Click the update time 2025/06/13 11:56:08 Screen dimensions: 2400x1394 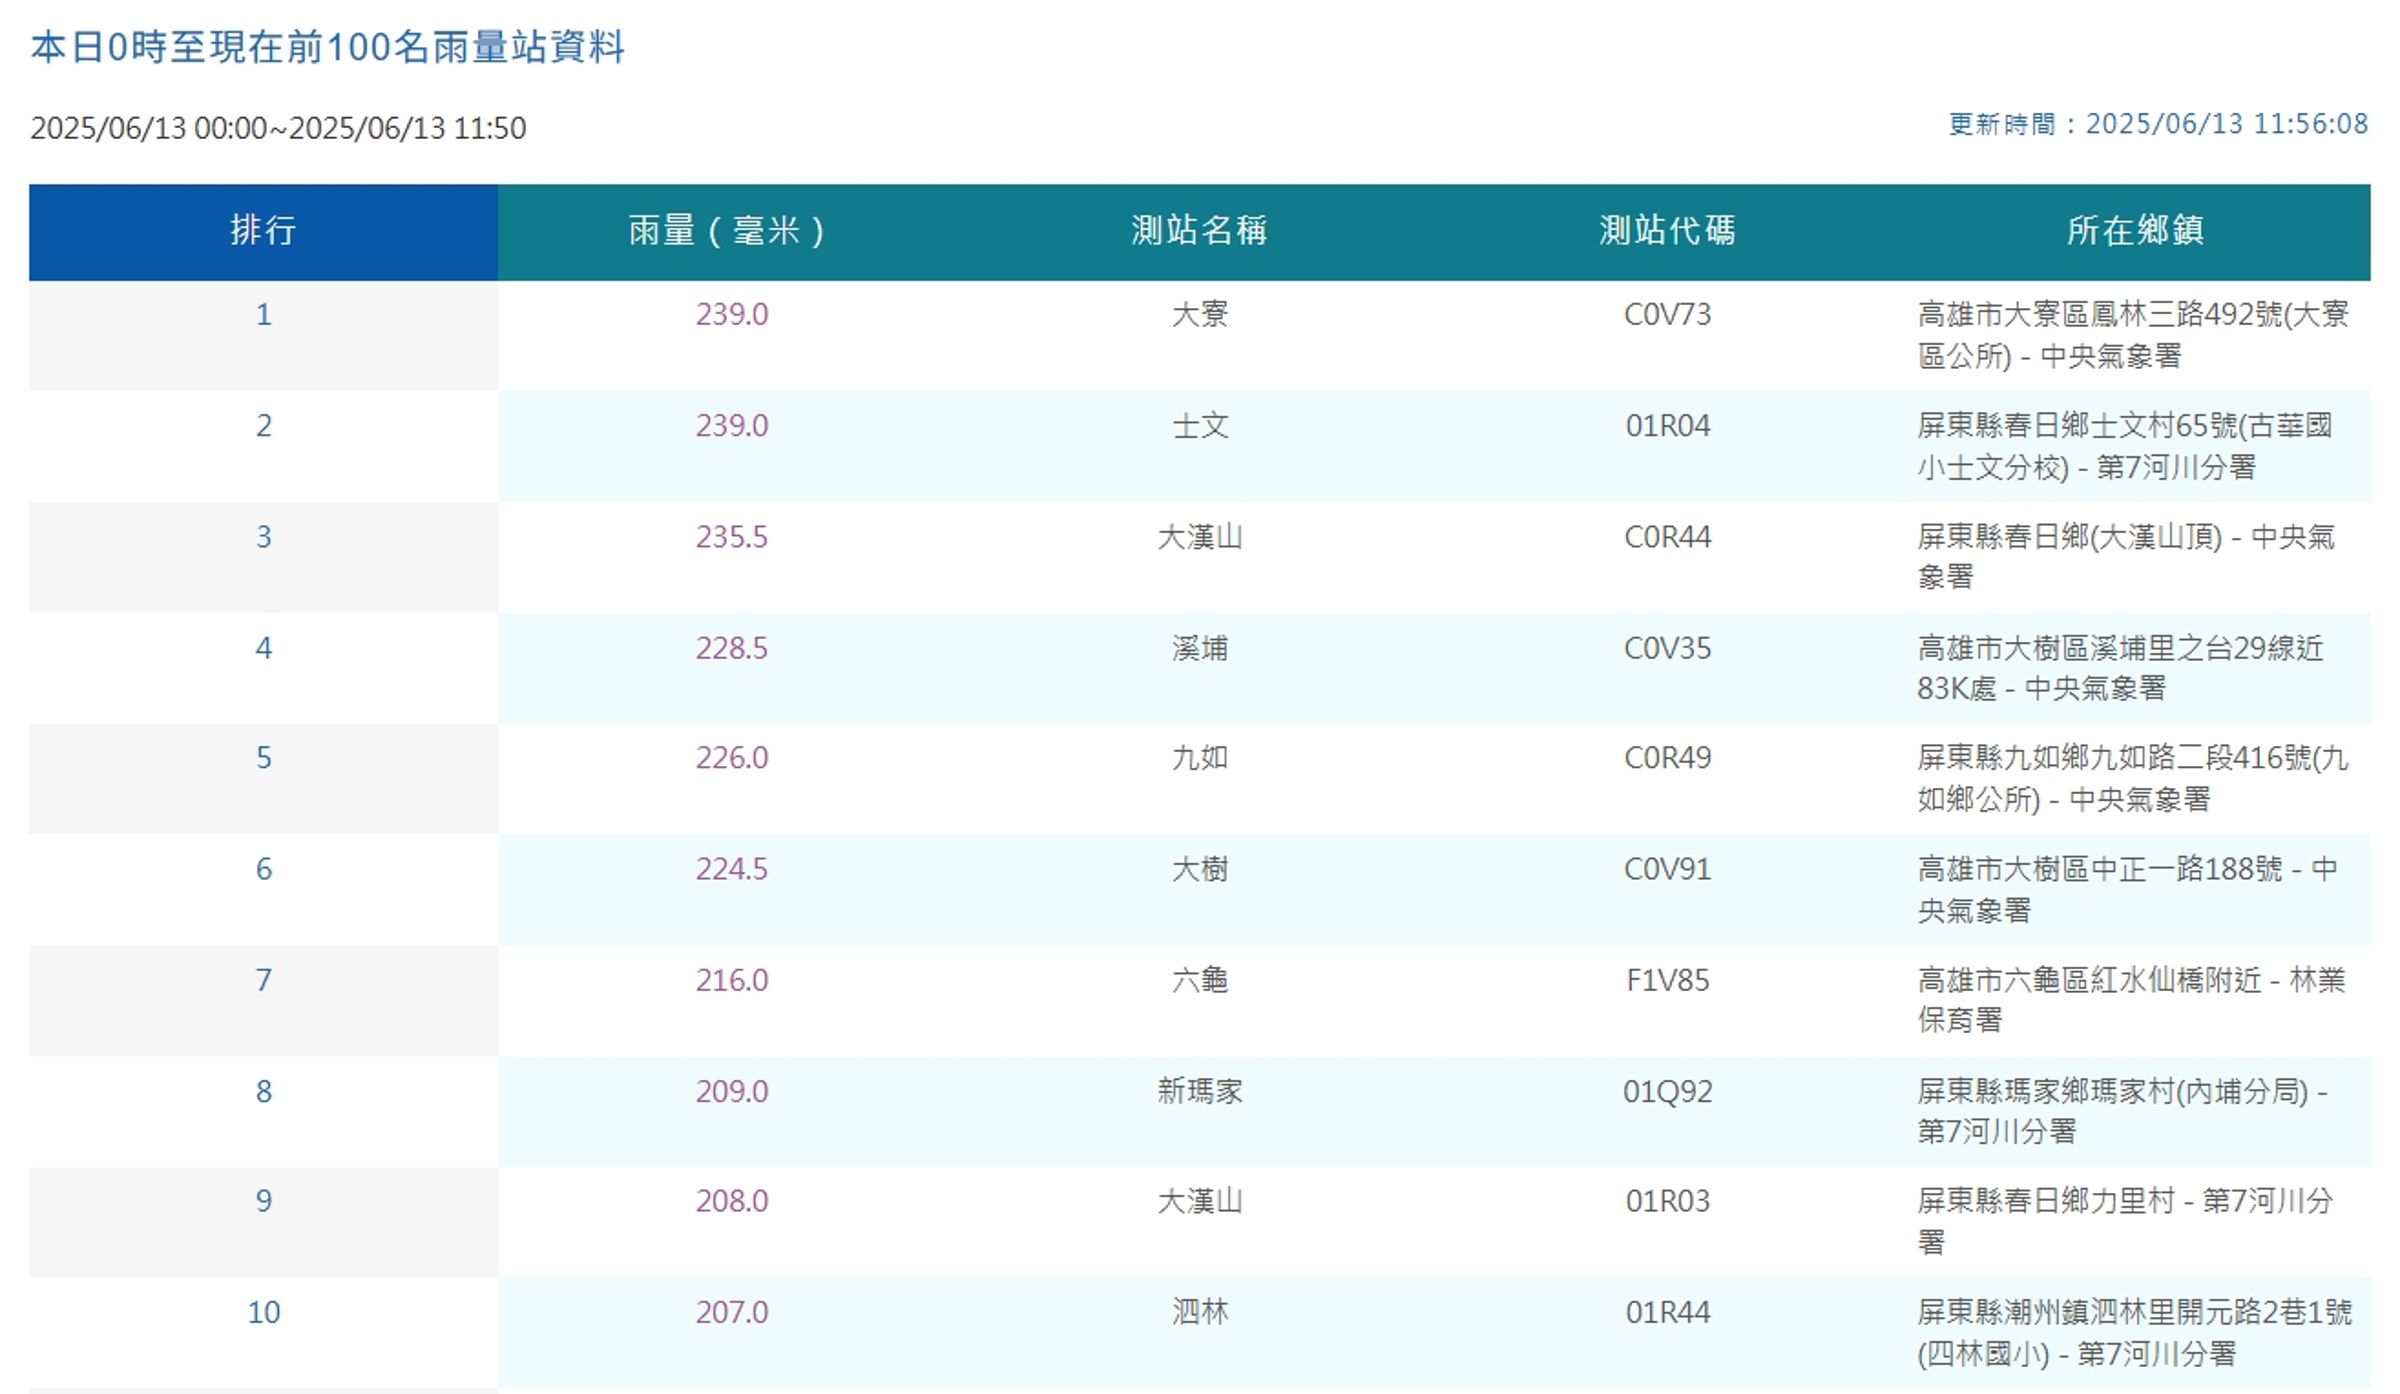click(2227, 124)
